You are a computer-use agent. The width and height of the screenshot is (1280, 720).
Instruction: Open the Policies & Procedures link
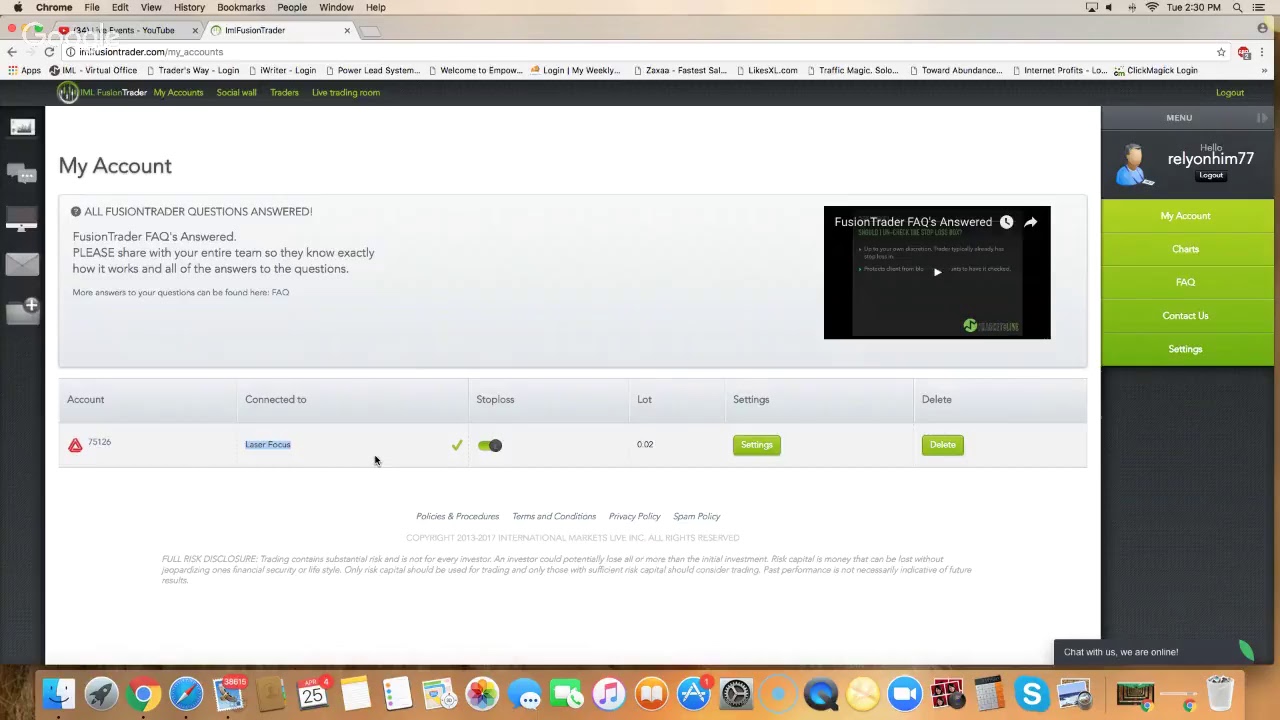click(x=457, y=517)
